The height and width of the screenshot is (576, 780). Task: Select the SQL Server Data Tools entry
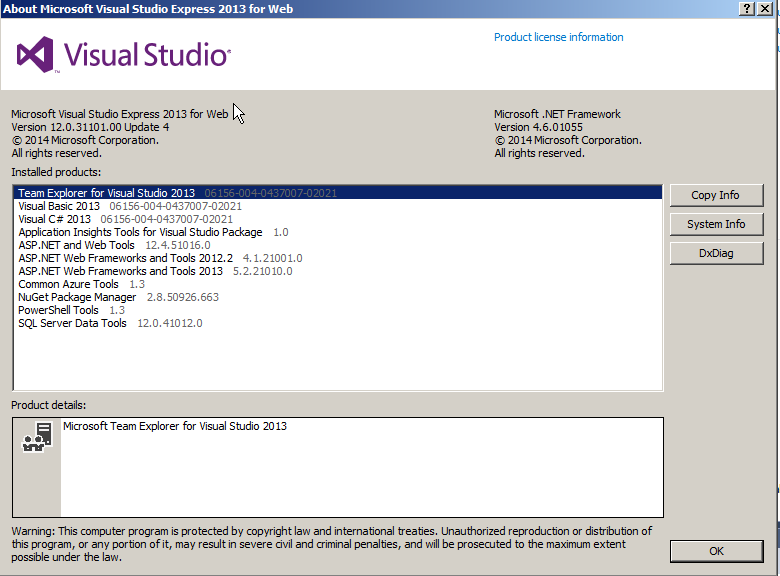click(338, 323)
